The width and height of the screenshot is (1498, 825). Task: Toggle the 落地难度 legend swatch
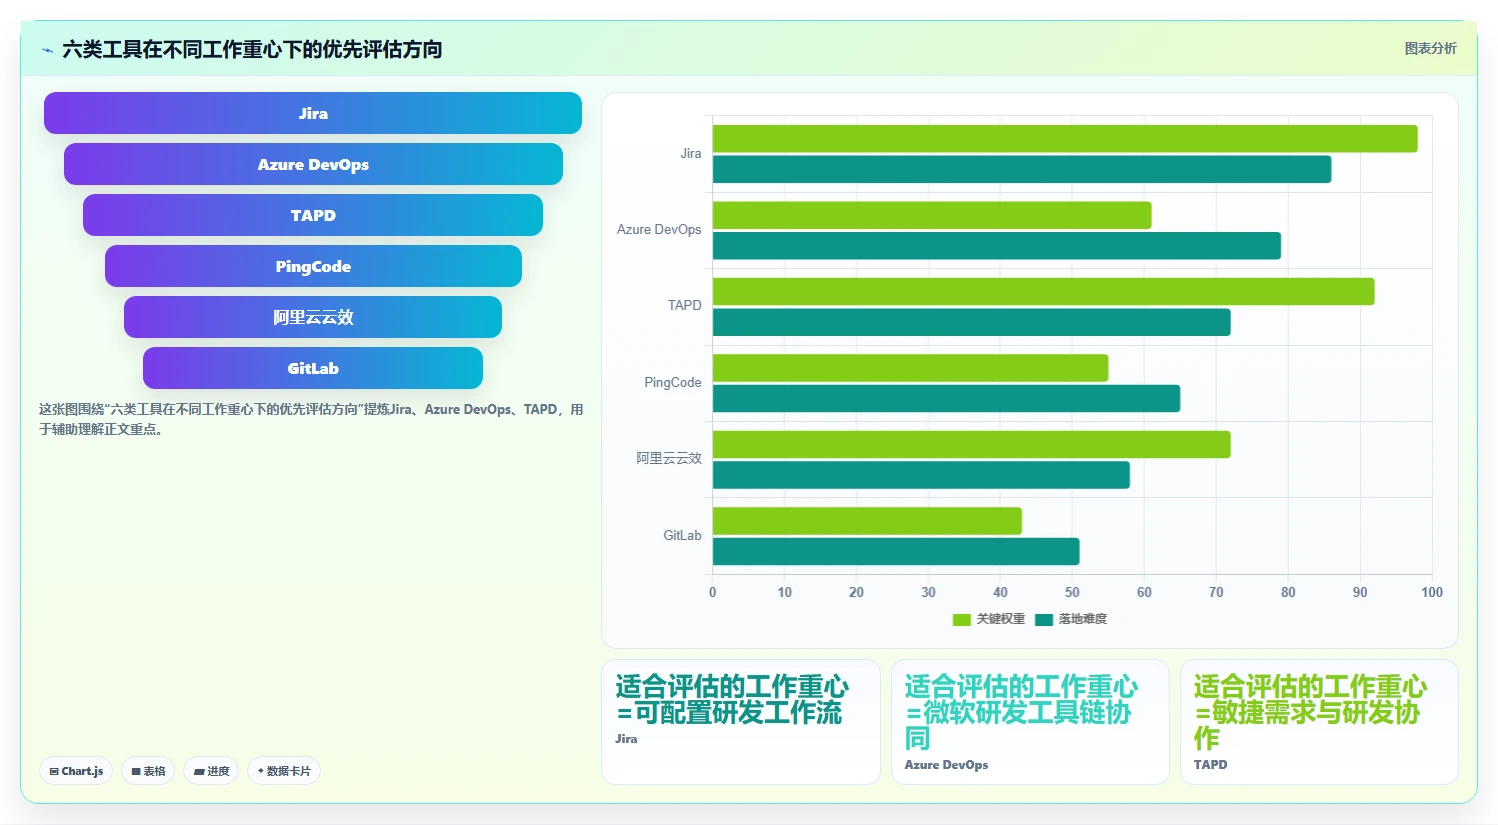[x=1044, y=620]
